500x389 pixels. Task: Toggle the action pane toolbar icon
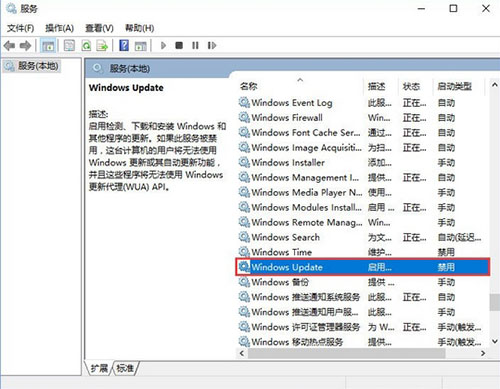tap(141, 46)
